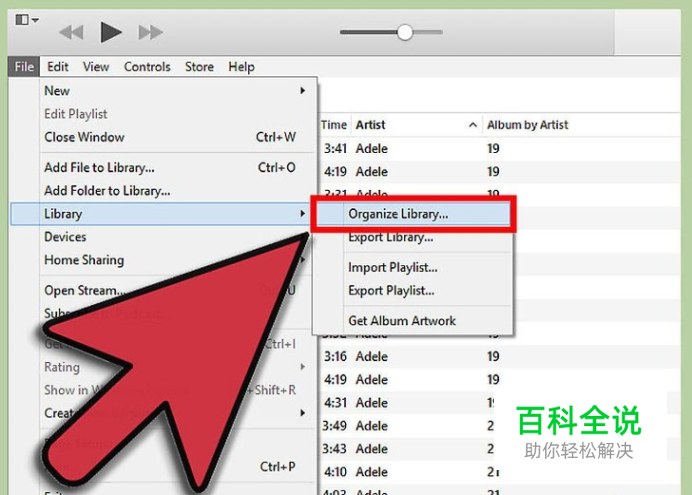Adjust the volume slider knob
The width and height of the screenshot is (692, 495).
click(x=404, y=32)
